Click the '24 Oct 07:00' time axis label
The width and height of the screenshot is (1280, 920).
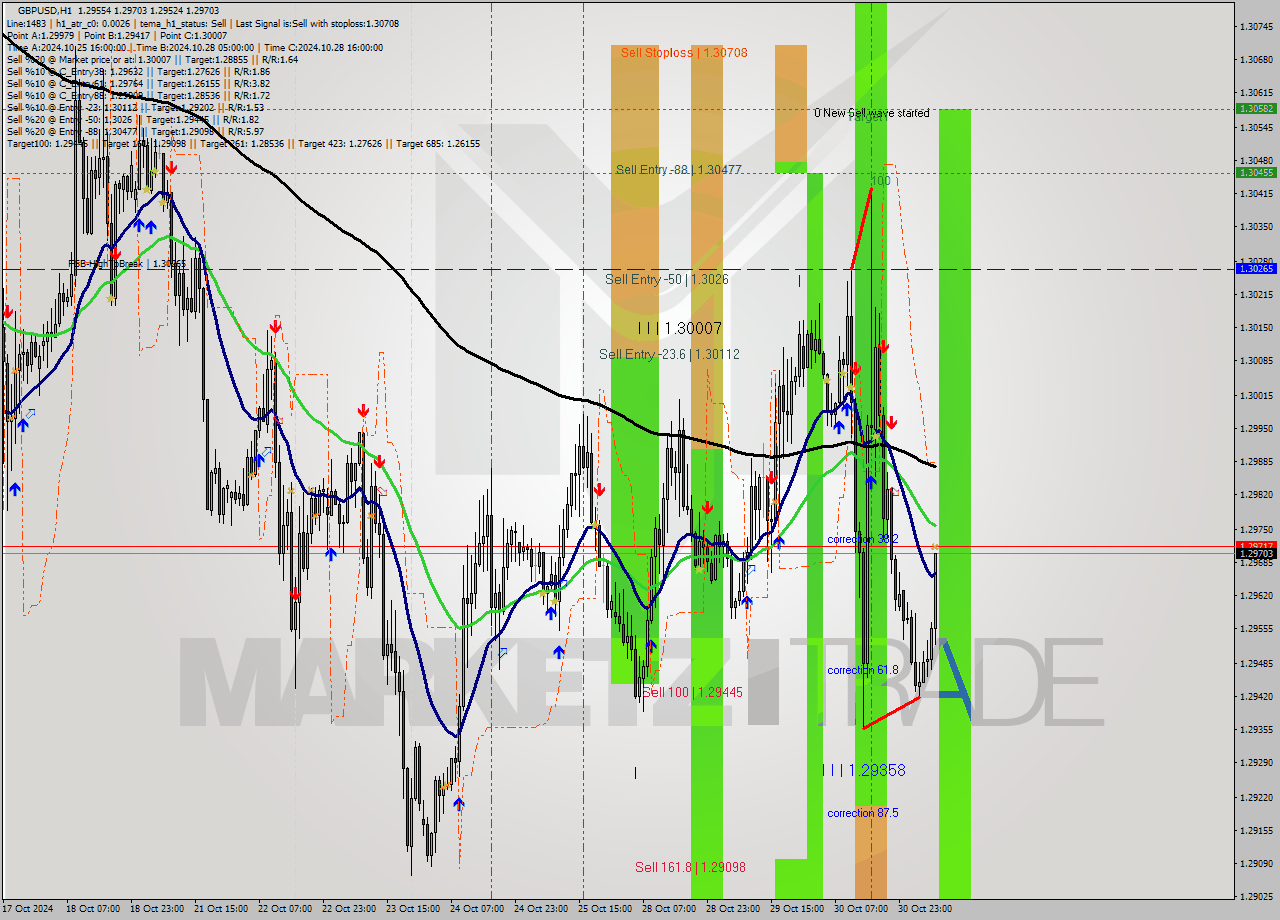click(477, 909)
